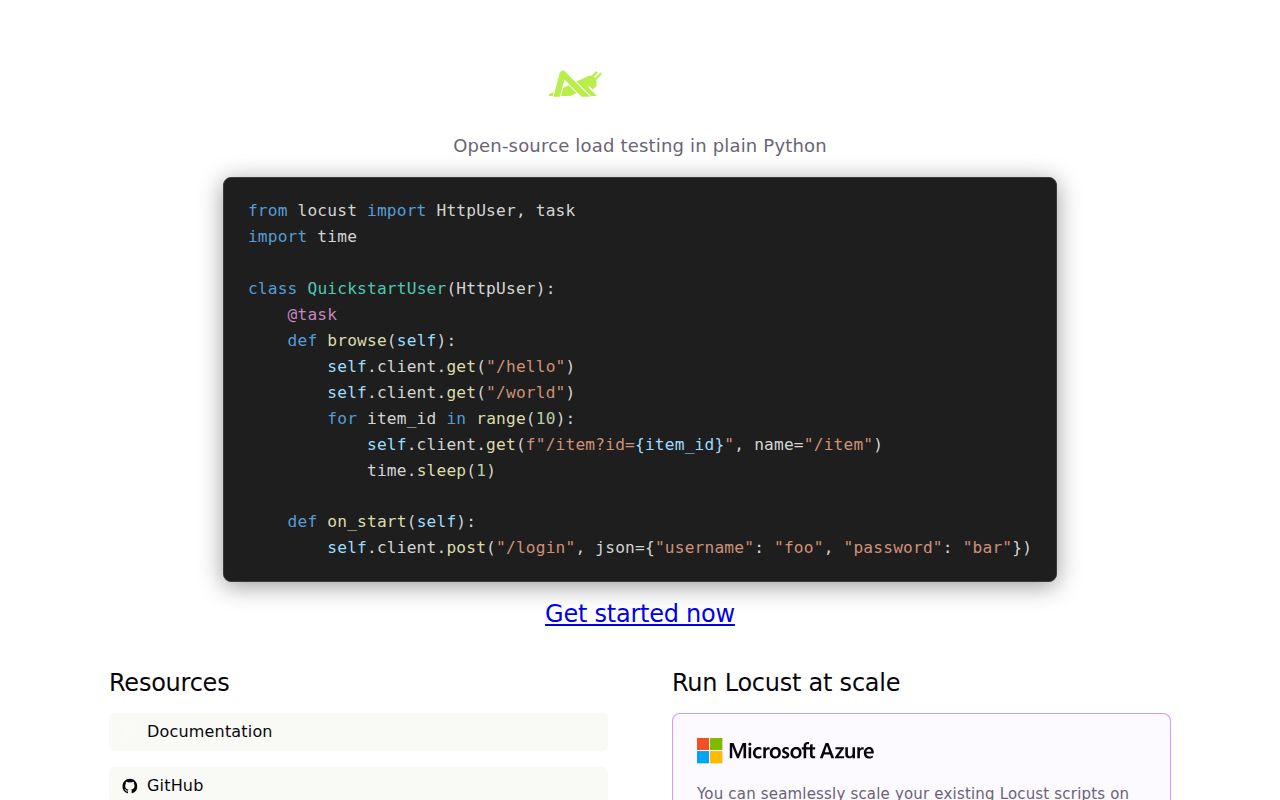Click the Run Locust at scale heading
Image resolution: width=1280 pixels, height=800 pixels.
click(786, 682)
